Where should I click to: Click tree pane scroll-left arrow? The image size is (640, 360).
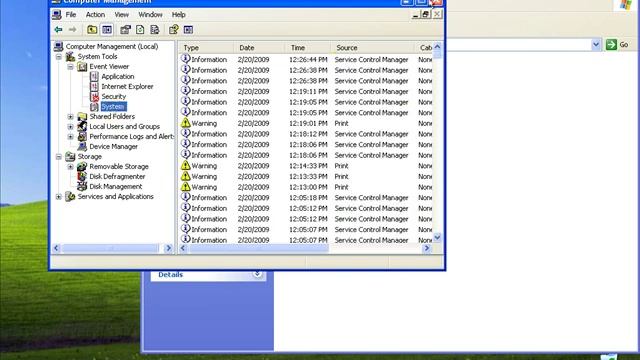(57, 248)
